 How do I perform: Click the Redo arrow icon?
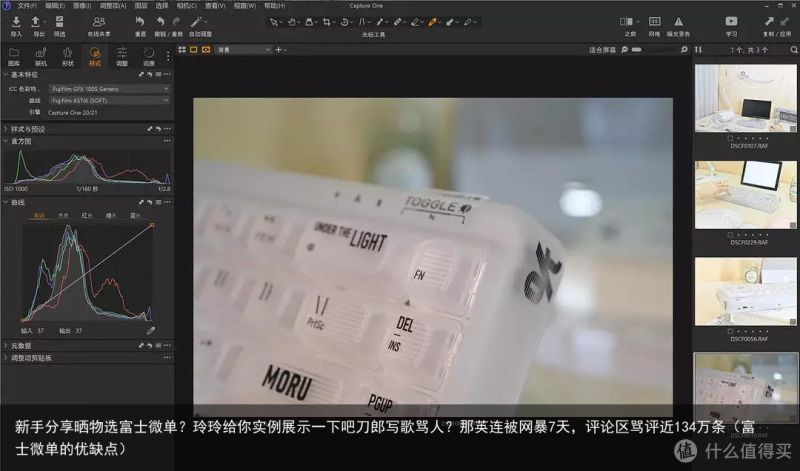point(177,22)
